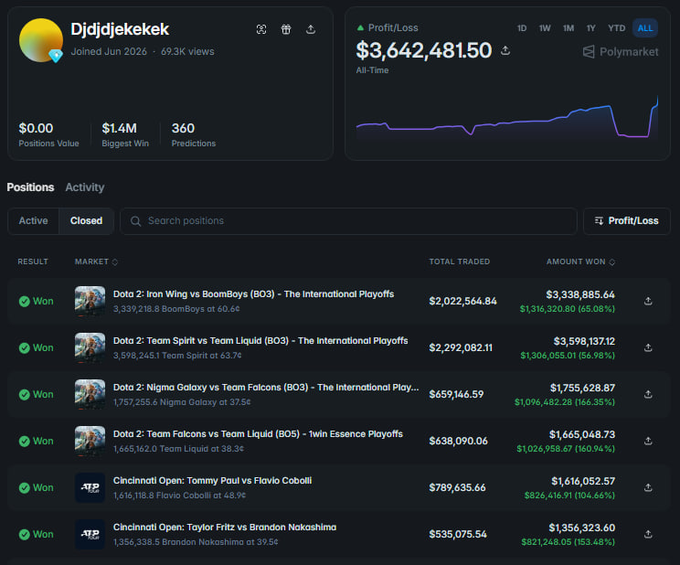Select the 1D time range
The width and height of the screenshot is (680, 565).
coord(522,28)
